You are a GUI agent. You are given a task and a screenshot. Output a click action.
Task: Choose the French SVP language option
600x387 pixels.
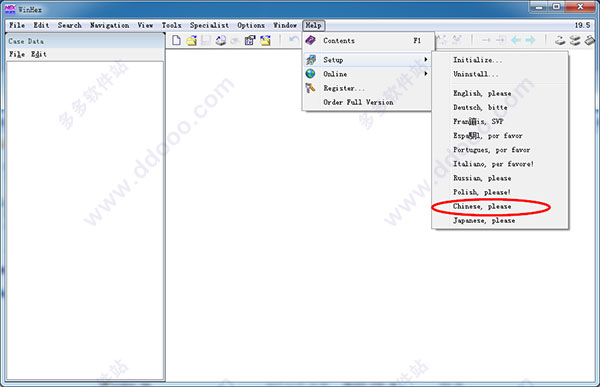click(x=500, y=121)
